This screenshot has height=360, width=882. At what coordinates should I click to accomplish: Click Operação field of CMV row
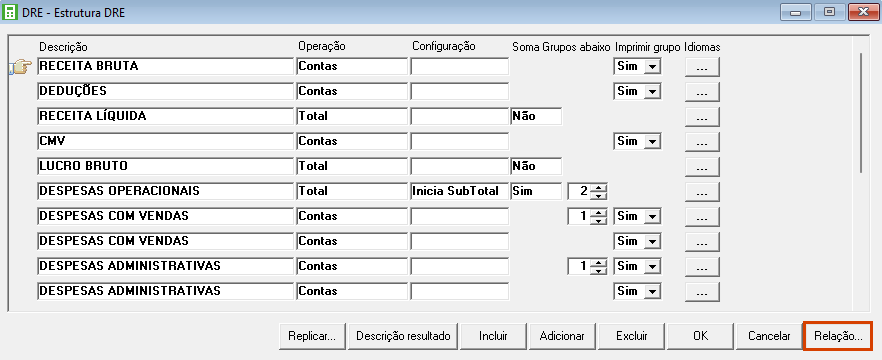352,141
